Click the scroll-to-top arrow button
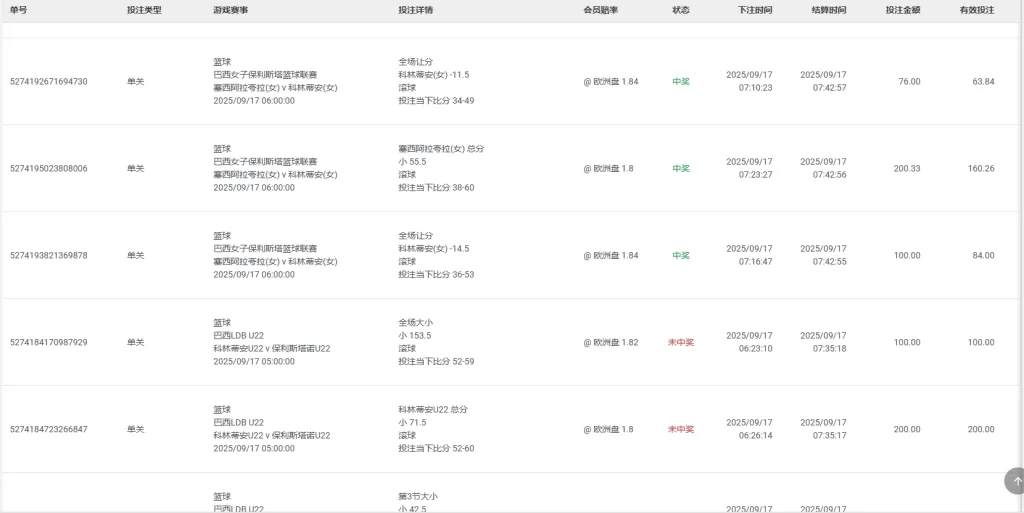This screenshot has width=1024, height=513. [x=1013, y=481]
